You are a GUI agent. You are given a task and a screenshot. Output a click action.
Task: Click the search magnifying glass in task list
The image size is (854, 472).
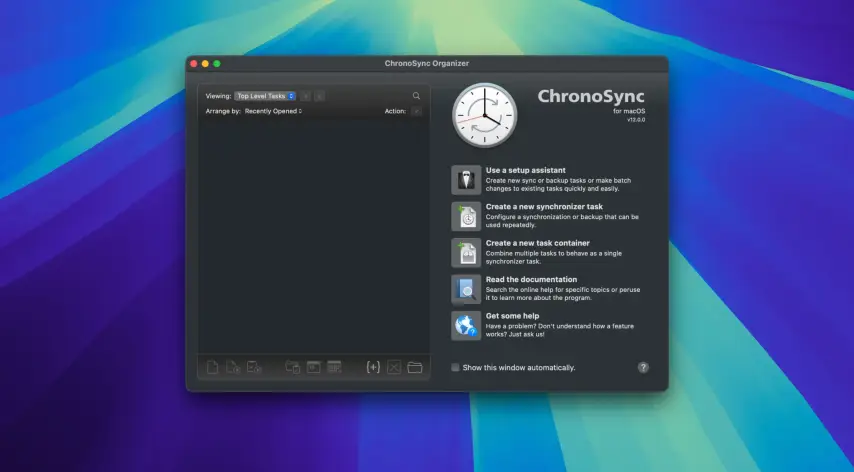[416, 96]
